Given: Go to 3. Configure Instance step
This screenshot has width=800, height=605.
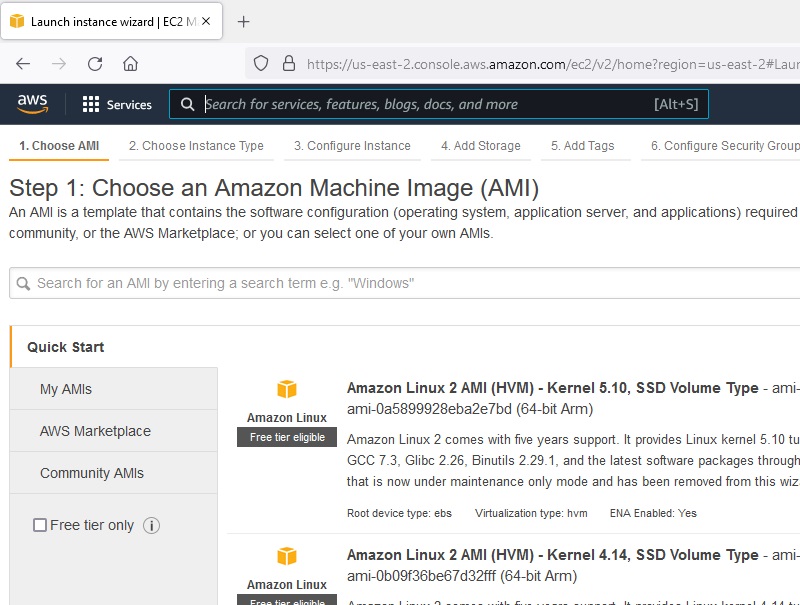Looking at the screenshot, I should pyautogui.click(x=352, y=146).
